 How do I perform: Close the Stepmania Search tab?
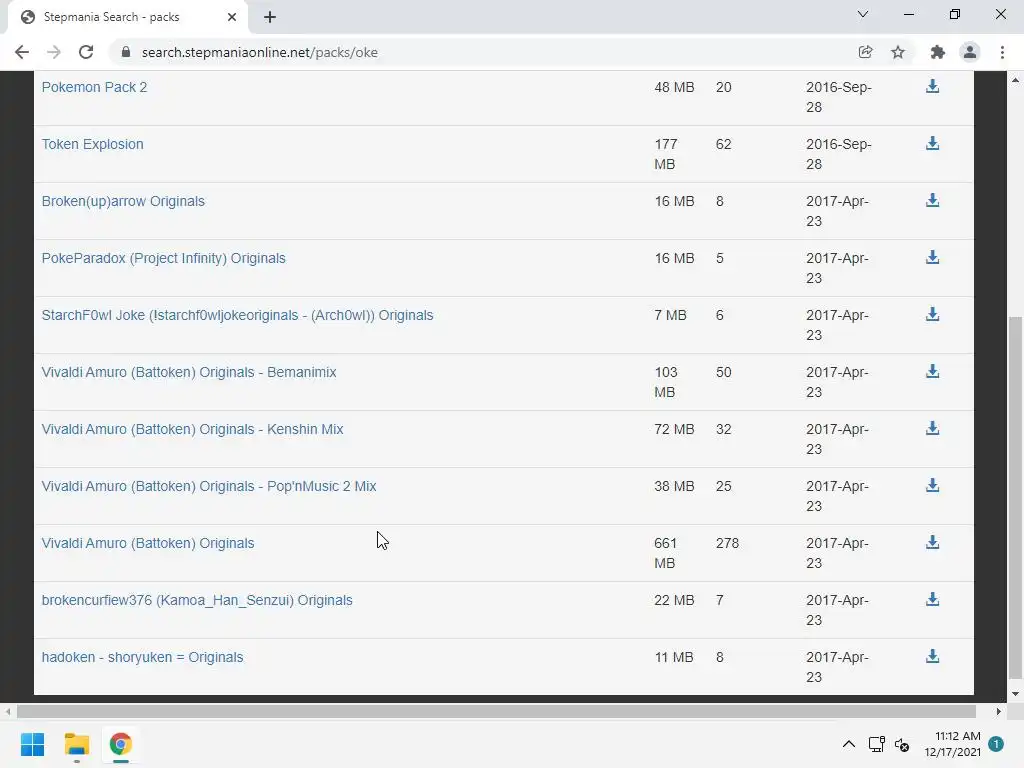click(x=232, y=17)
